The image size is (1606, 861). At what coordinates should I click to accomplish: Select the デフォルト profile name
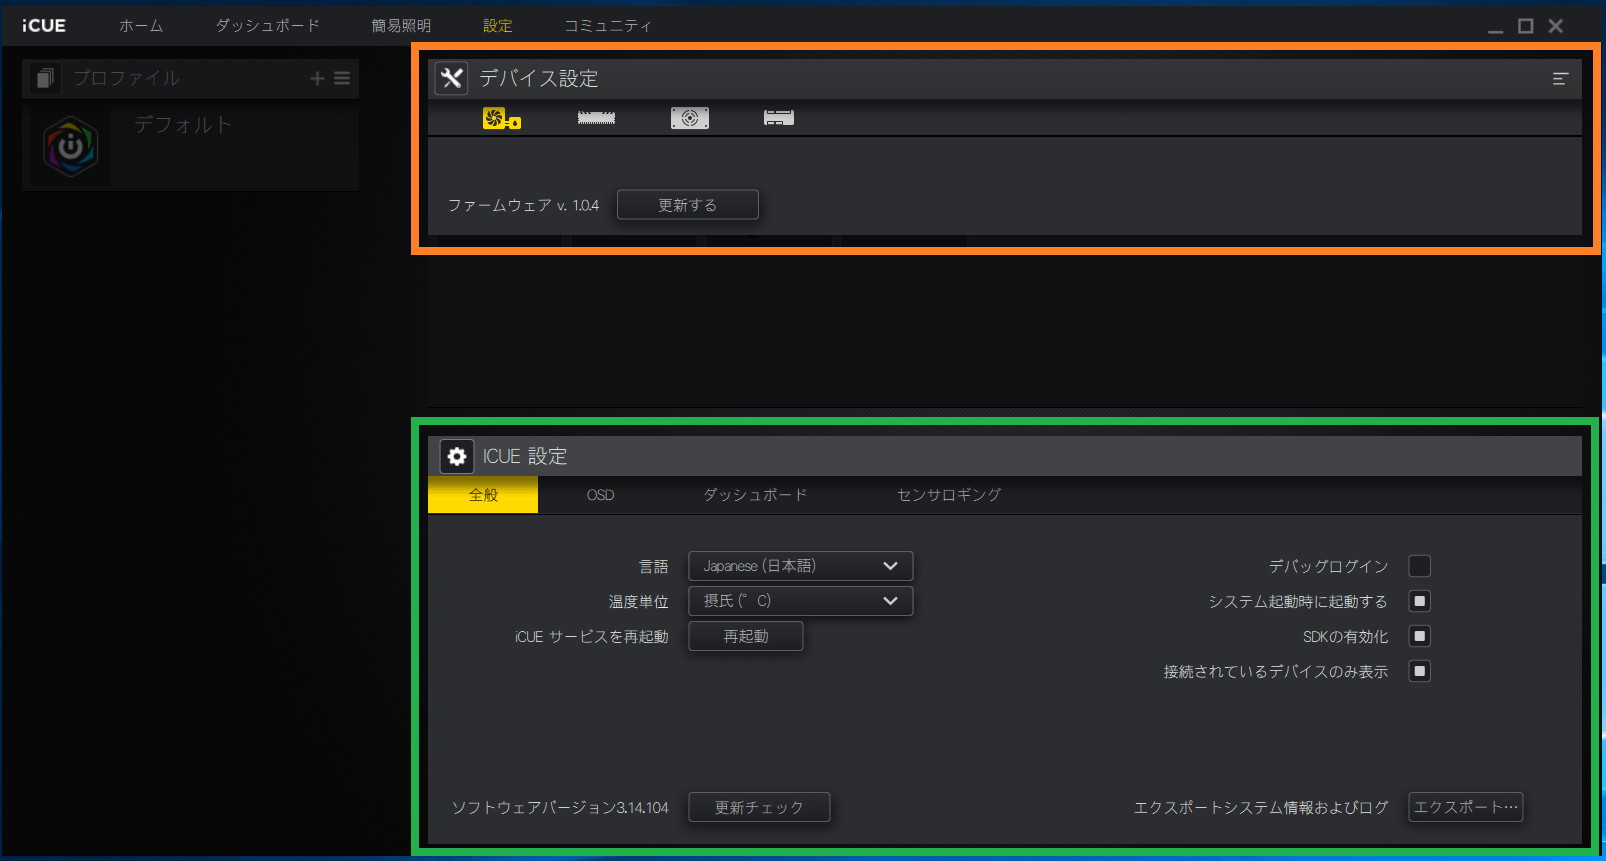pos(183,125)
